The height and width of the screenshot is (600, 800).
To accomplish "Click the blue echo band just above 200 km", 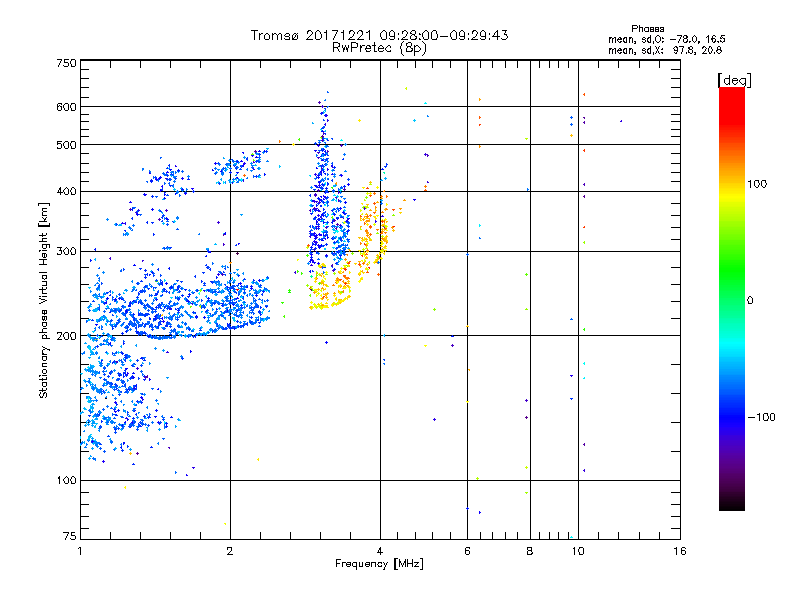I will [x=179, y=306].
